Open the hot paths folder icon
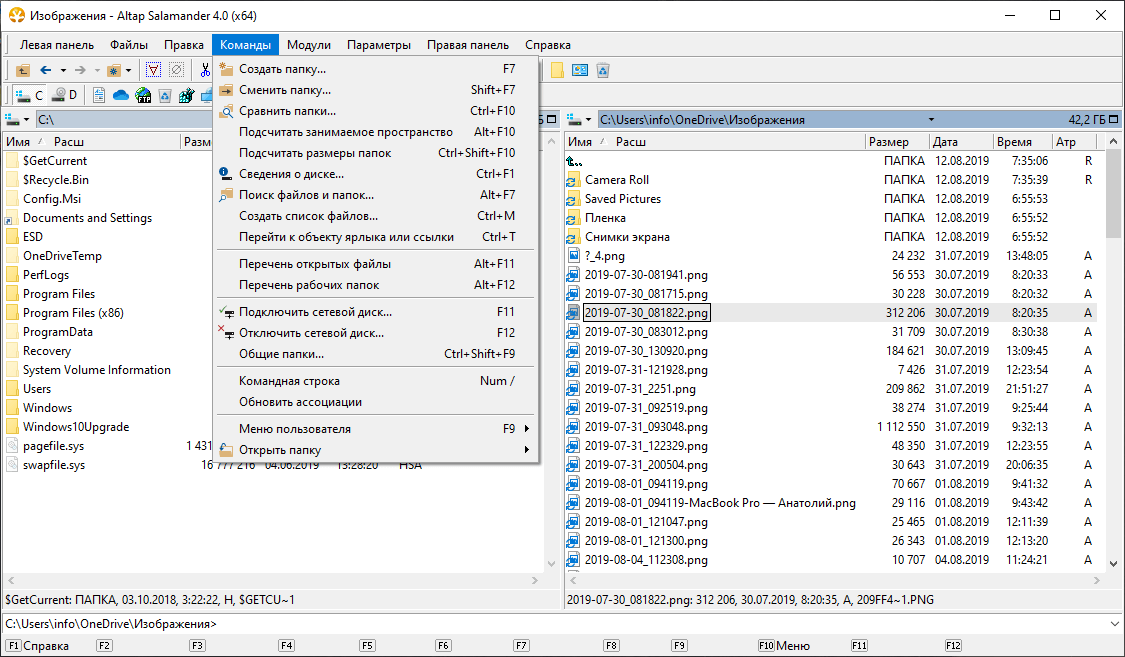Viewport: 1125px width, 657px height. pos(114,70)
